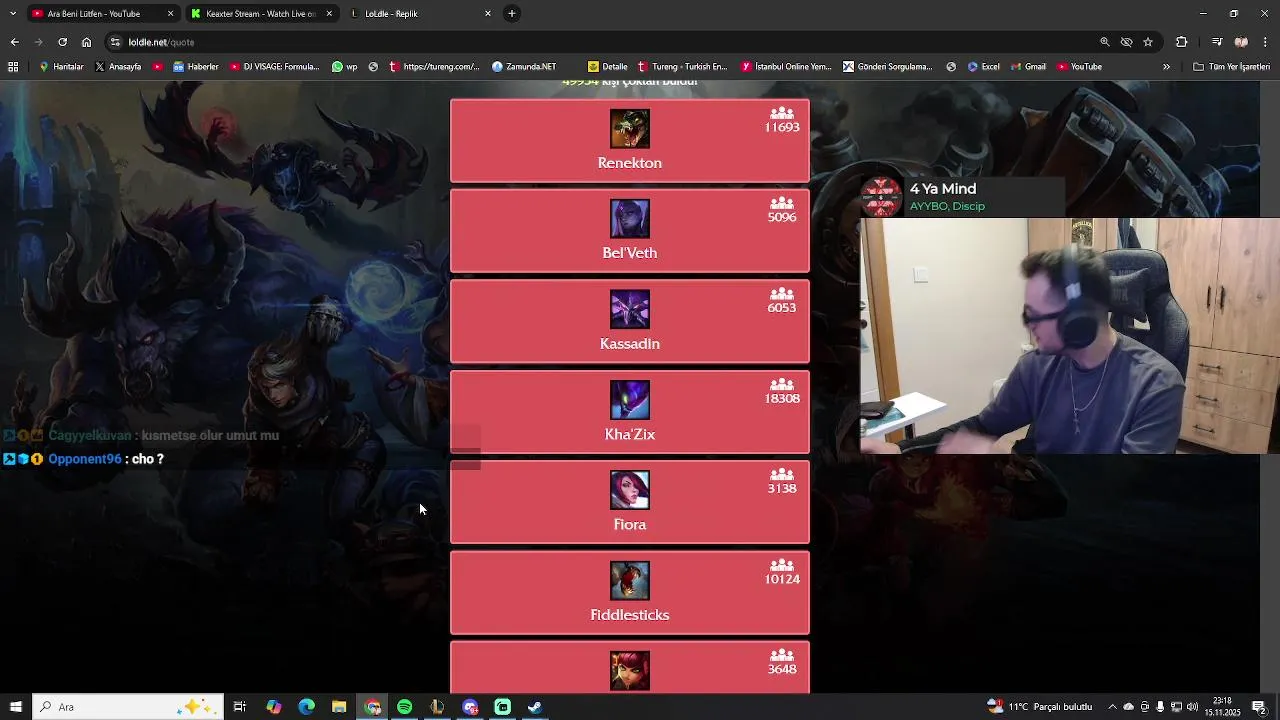The width and height of the screenshot is (1280, 720).
Task: Click the volume speaker tray icon
Action: (1192, 707)
